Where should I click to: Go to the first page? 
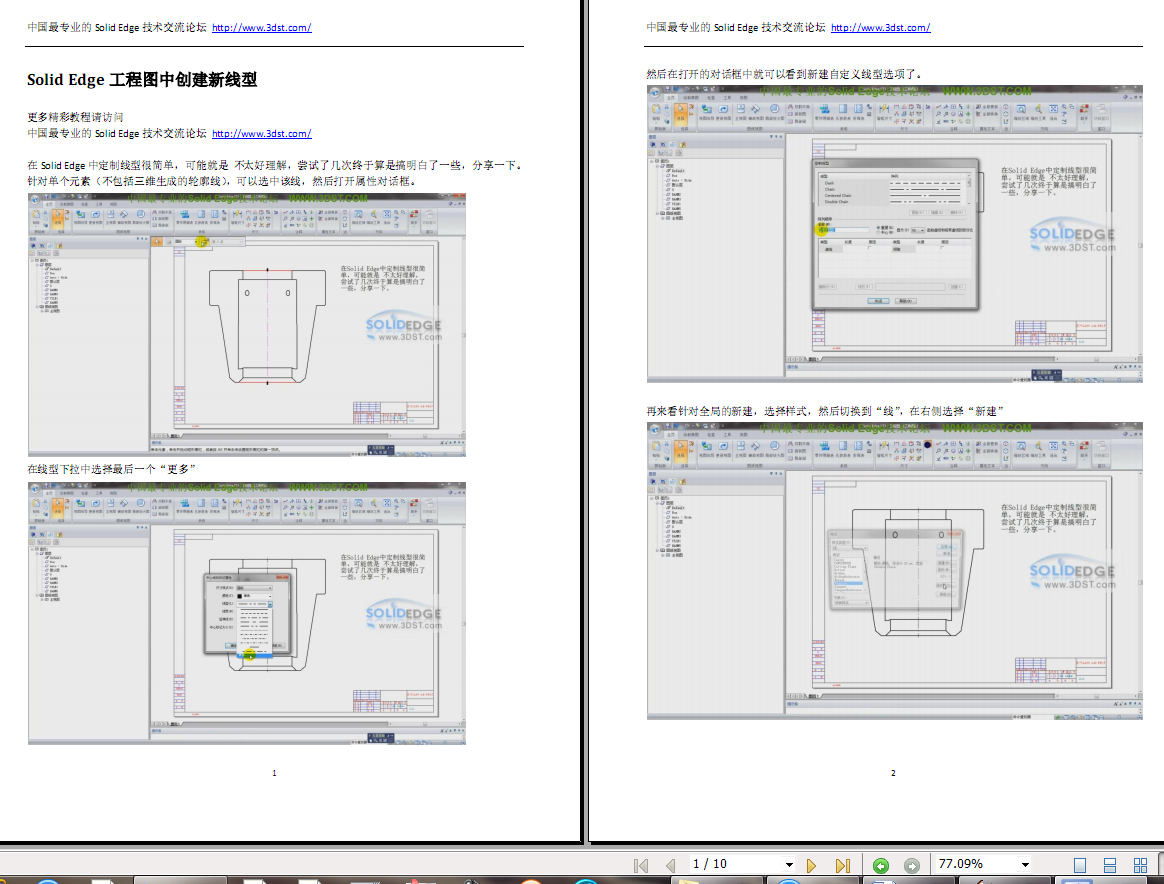(641, 865)
